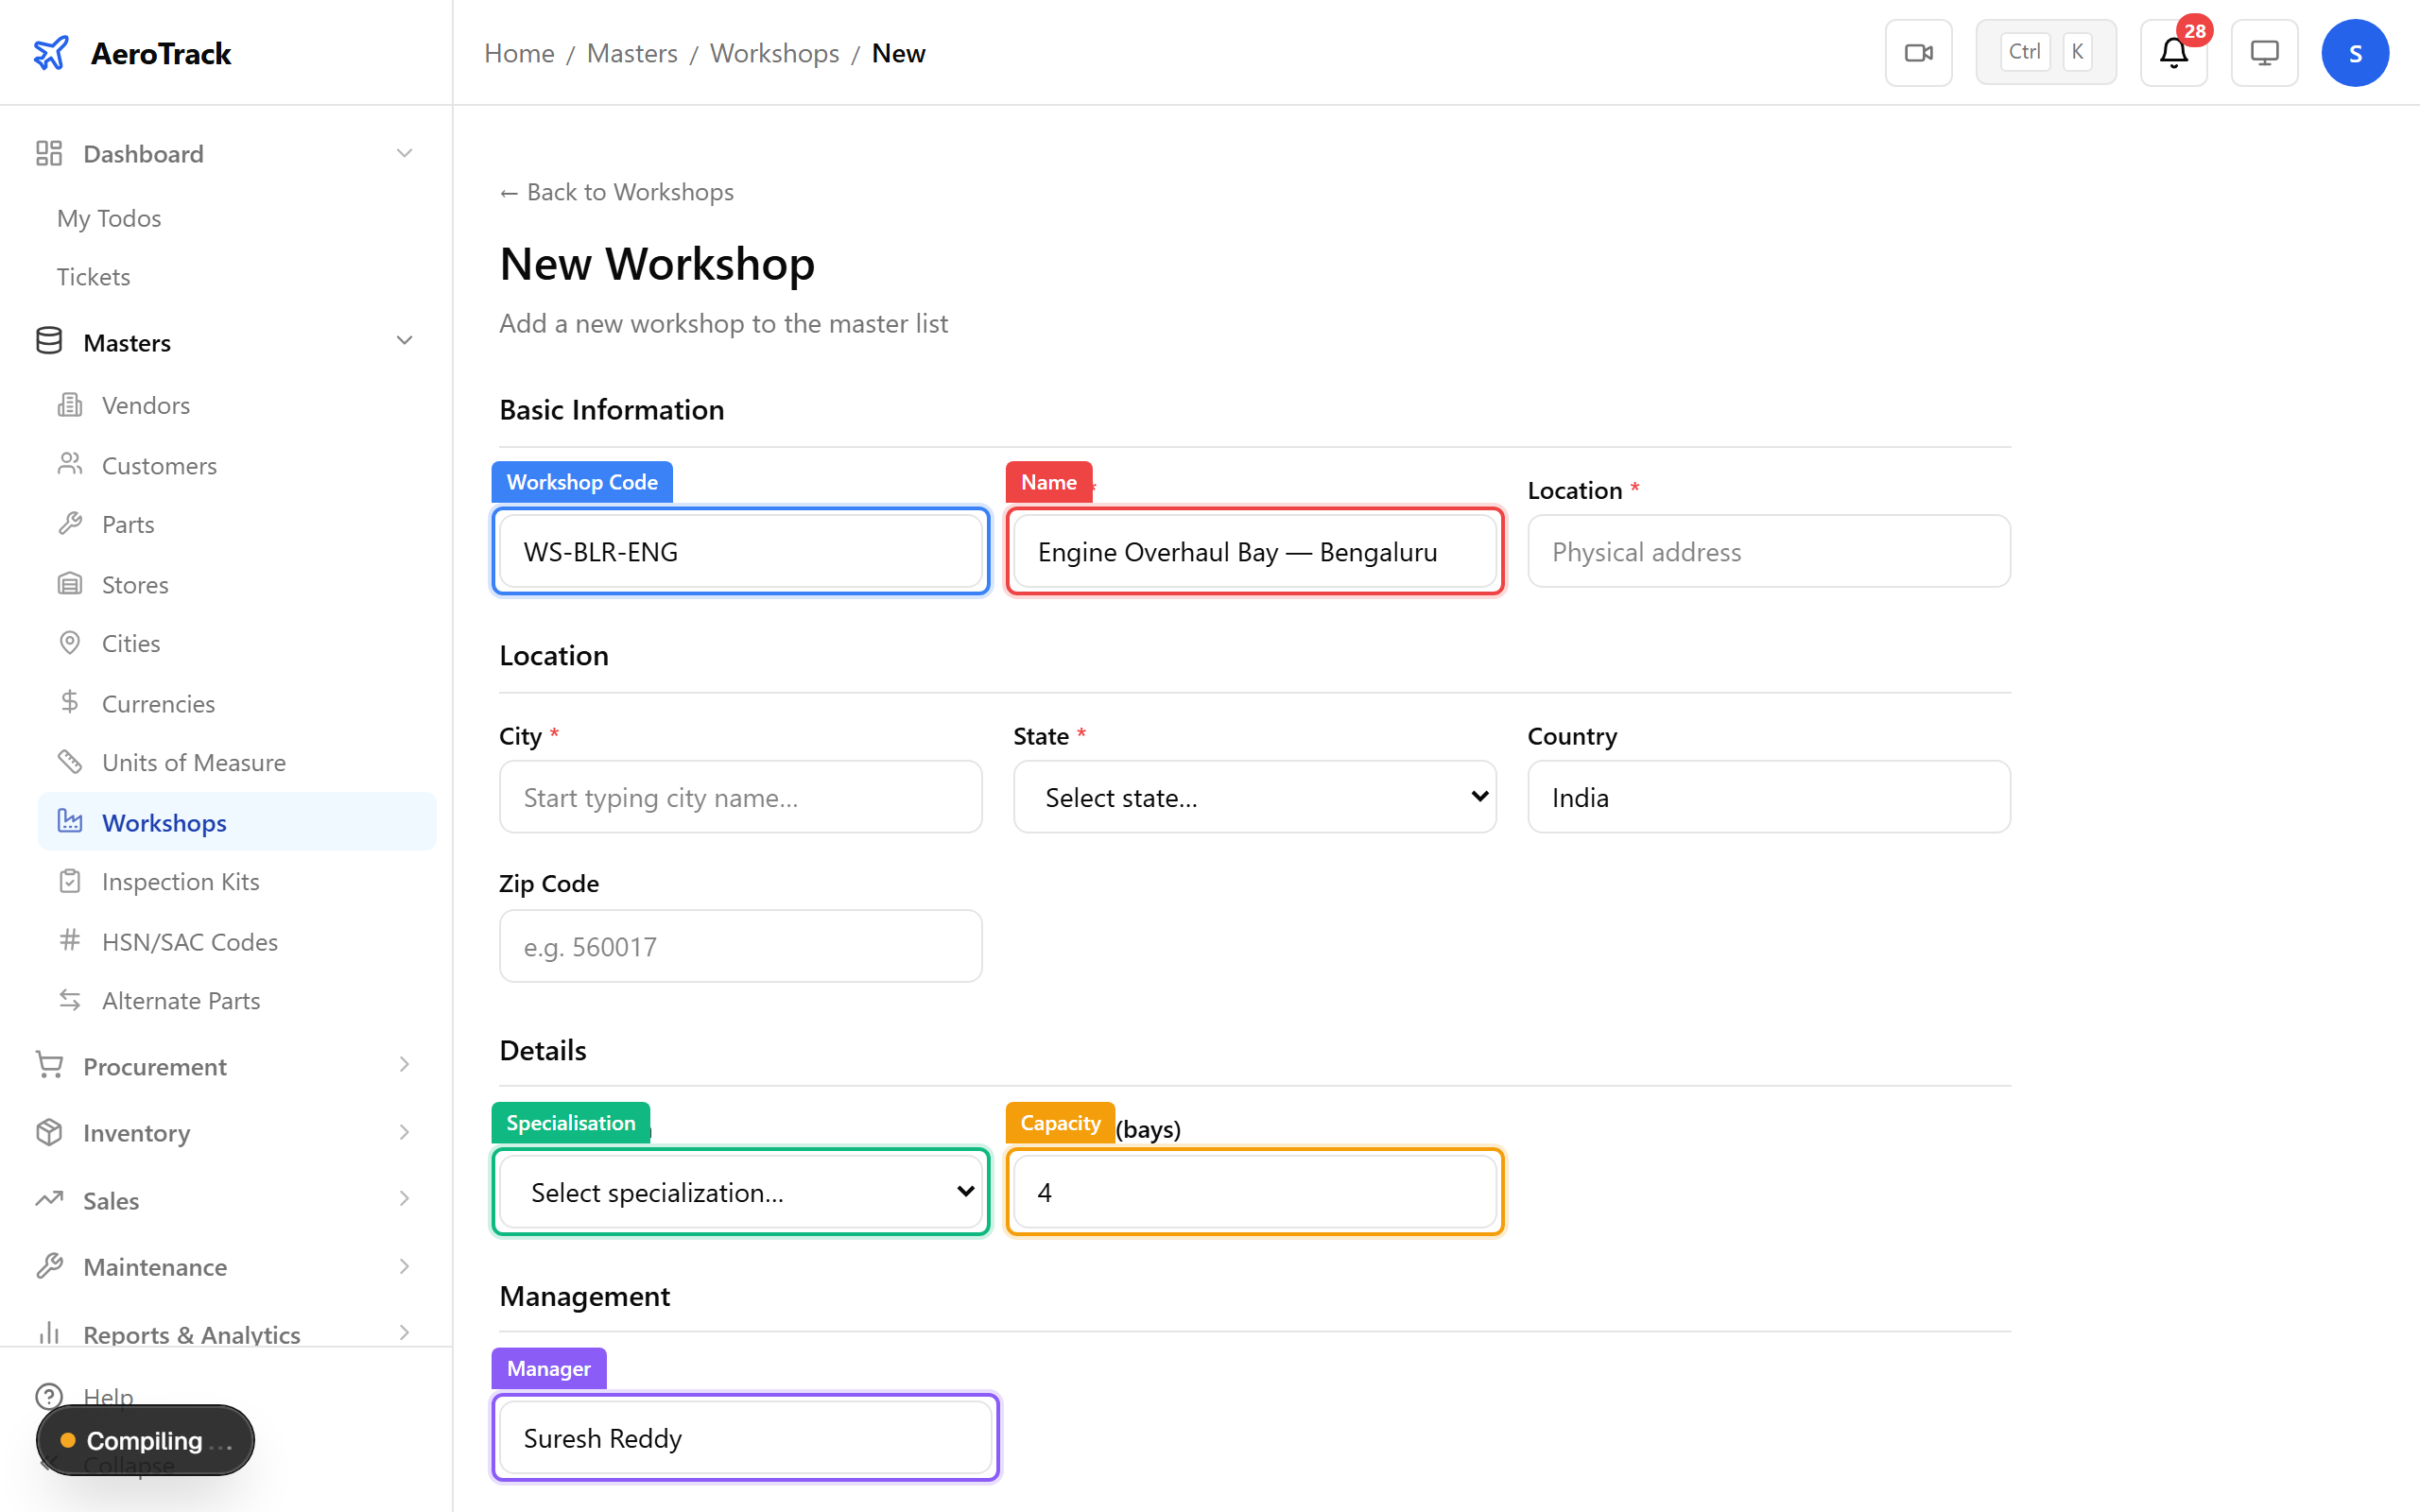Screen dimensions: 2420x1512
Task: Open the video recording icon in the header
Action: tap(1918, 52)
